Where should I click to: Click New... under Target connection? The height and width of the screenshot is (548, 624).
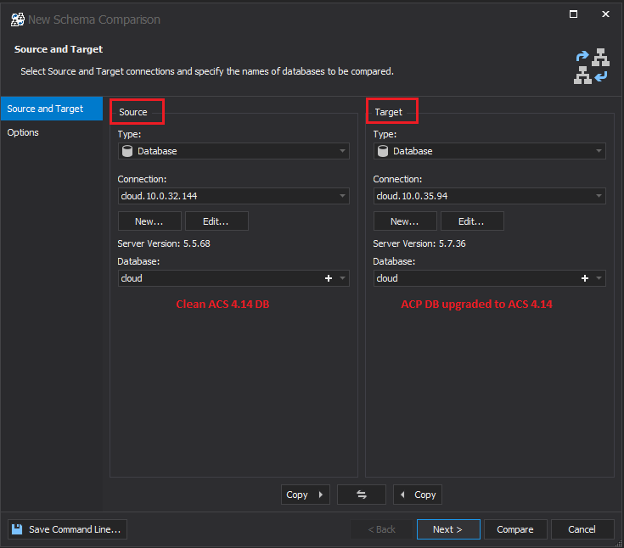405,221
